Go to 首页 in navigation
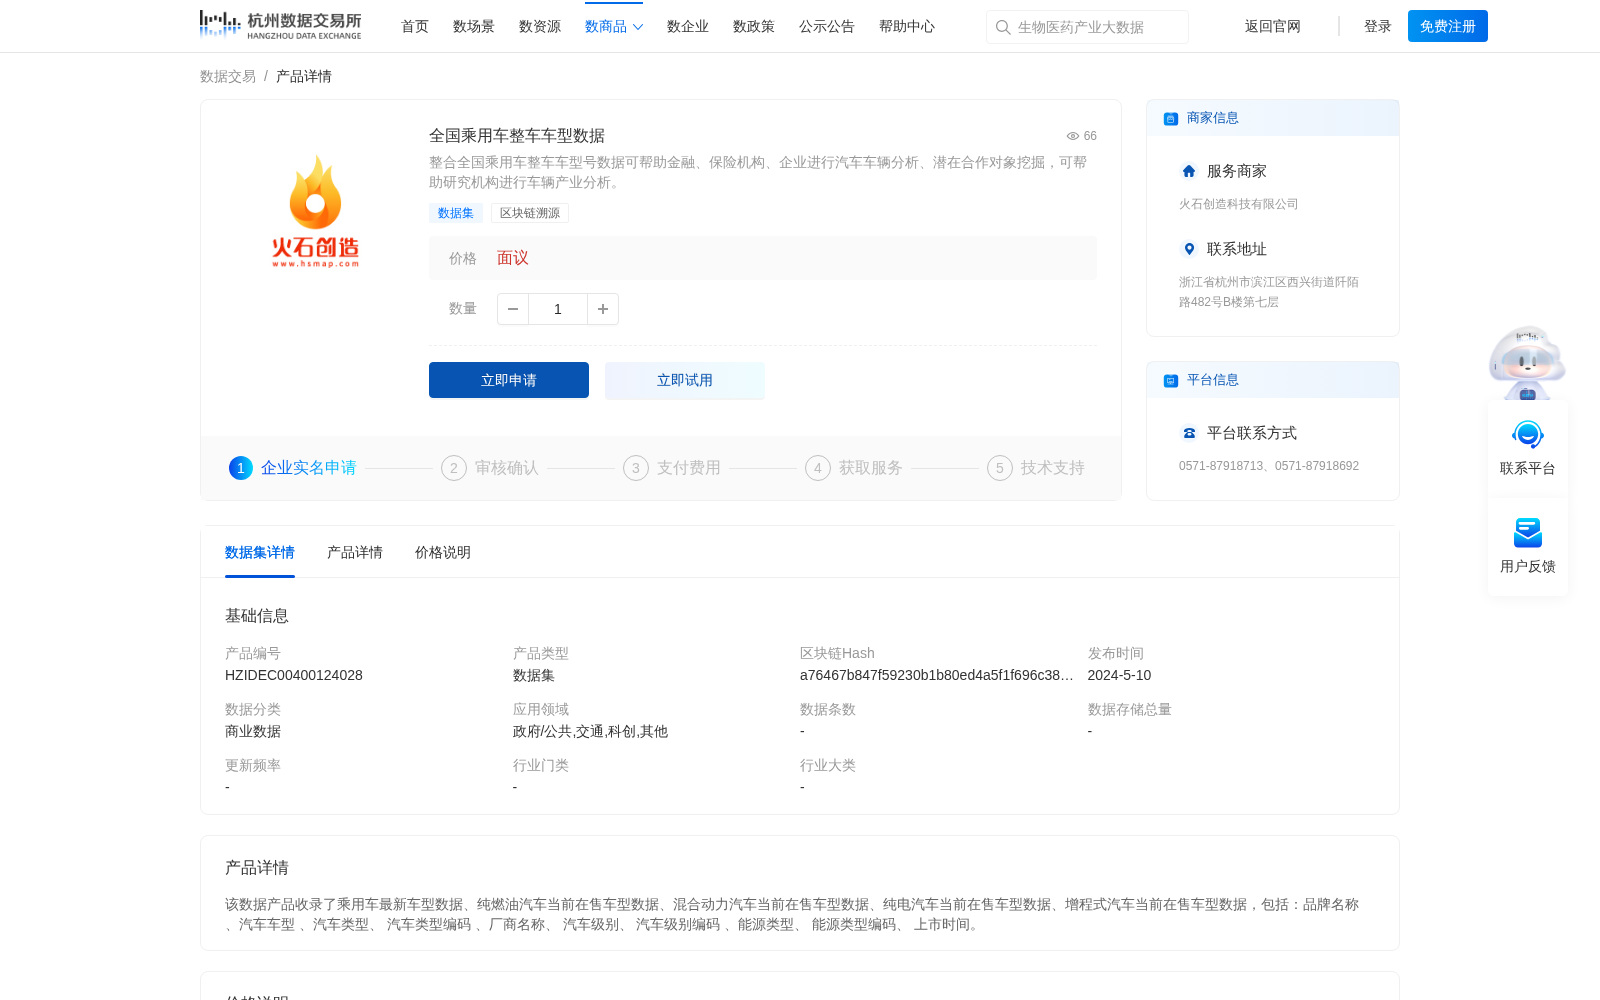 [415, 27]
